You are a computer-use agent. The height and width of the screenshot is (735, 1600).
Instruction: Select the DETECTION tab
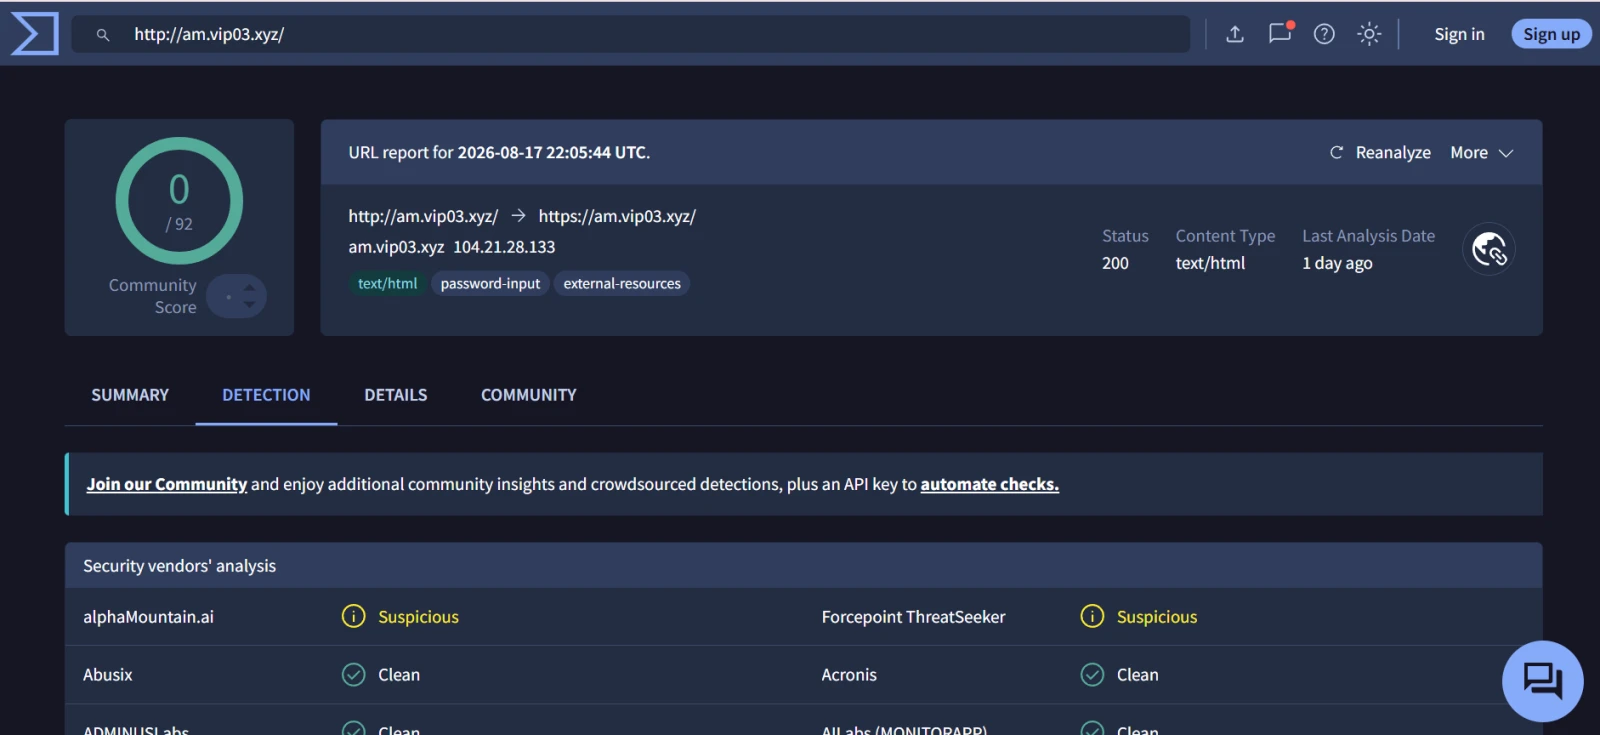coord(266,395)
